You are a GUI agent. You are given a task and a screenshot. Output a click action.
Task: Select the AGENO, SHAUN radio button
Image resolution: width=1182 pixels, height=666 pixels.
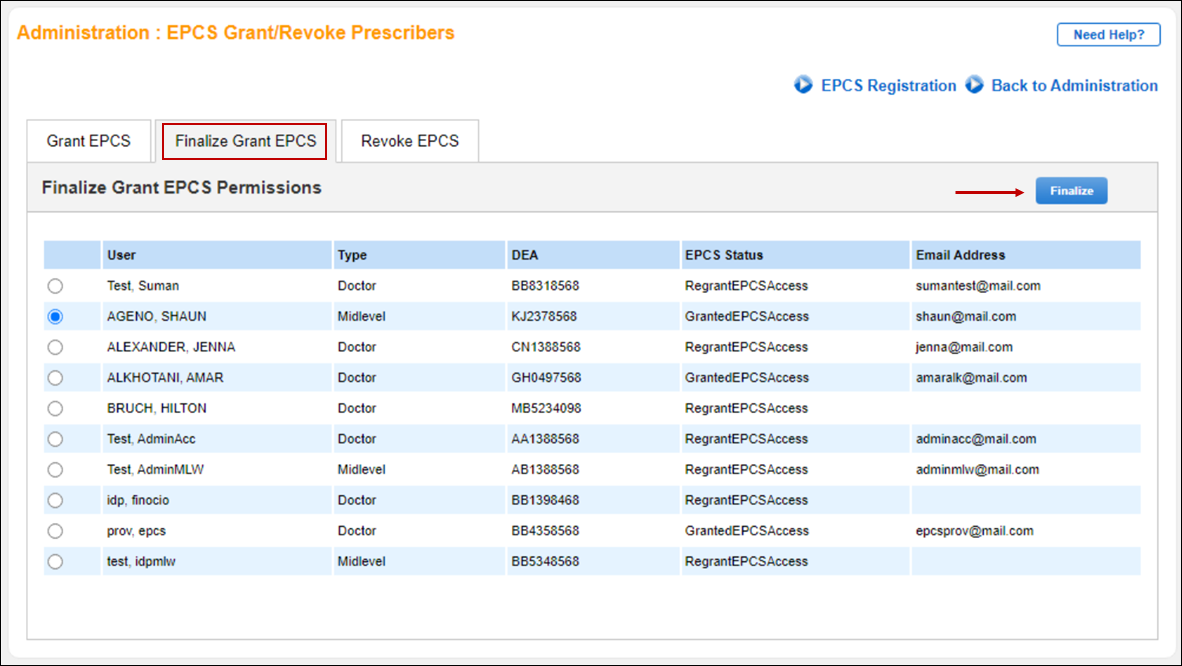tap(55, 316)
